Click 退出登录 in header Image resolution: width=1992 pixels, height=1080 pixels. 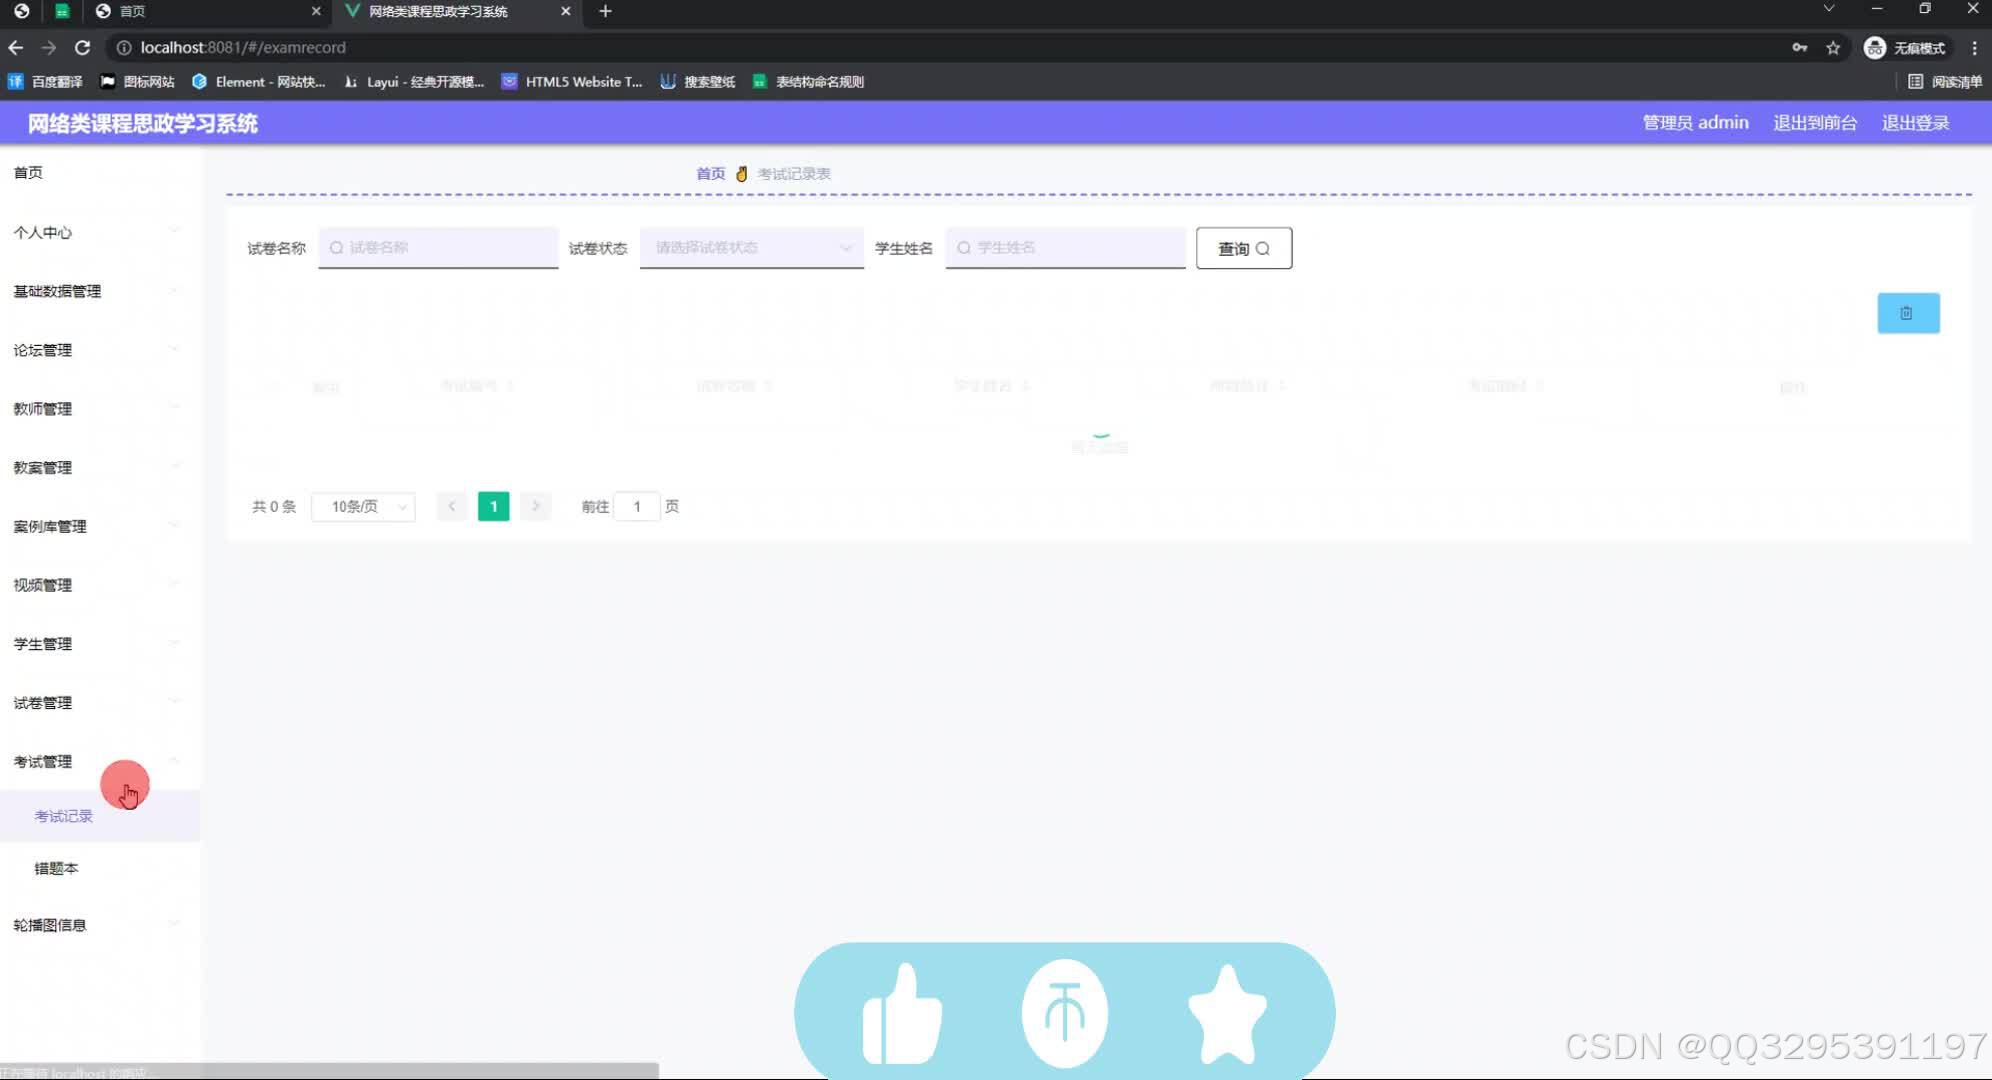1915,123
